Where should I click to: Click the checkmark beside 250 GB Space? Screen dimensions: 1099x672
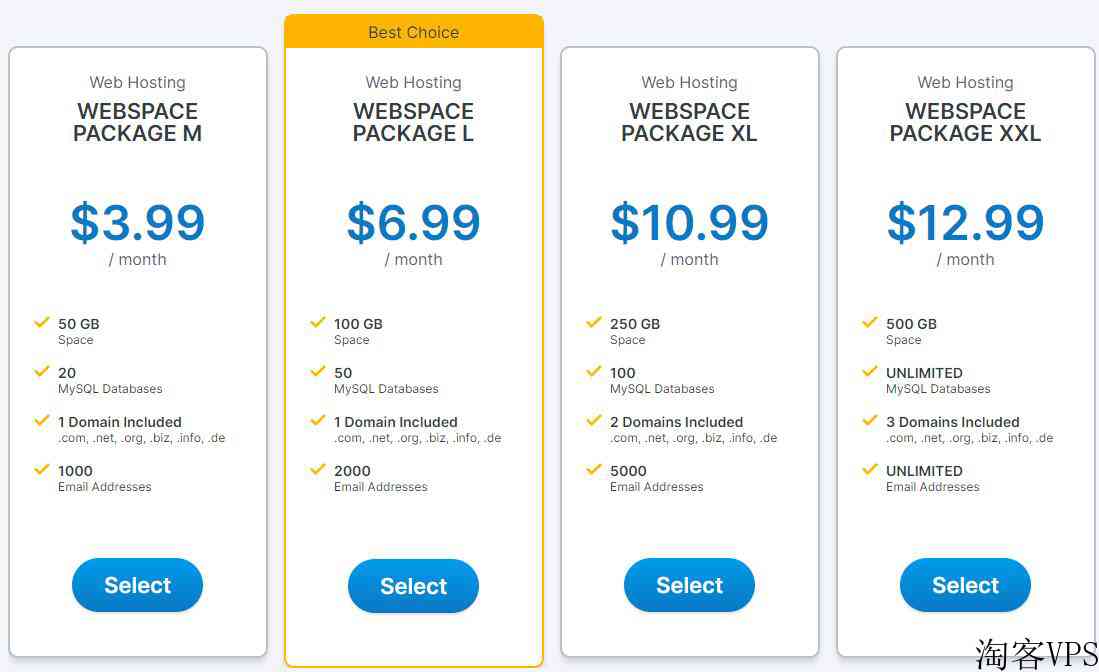point(594,322)
